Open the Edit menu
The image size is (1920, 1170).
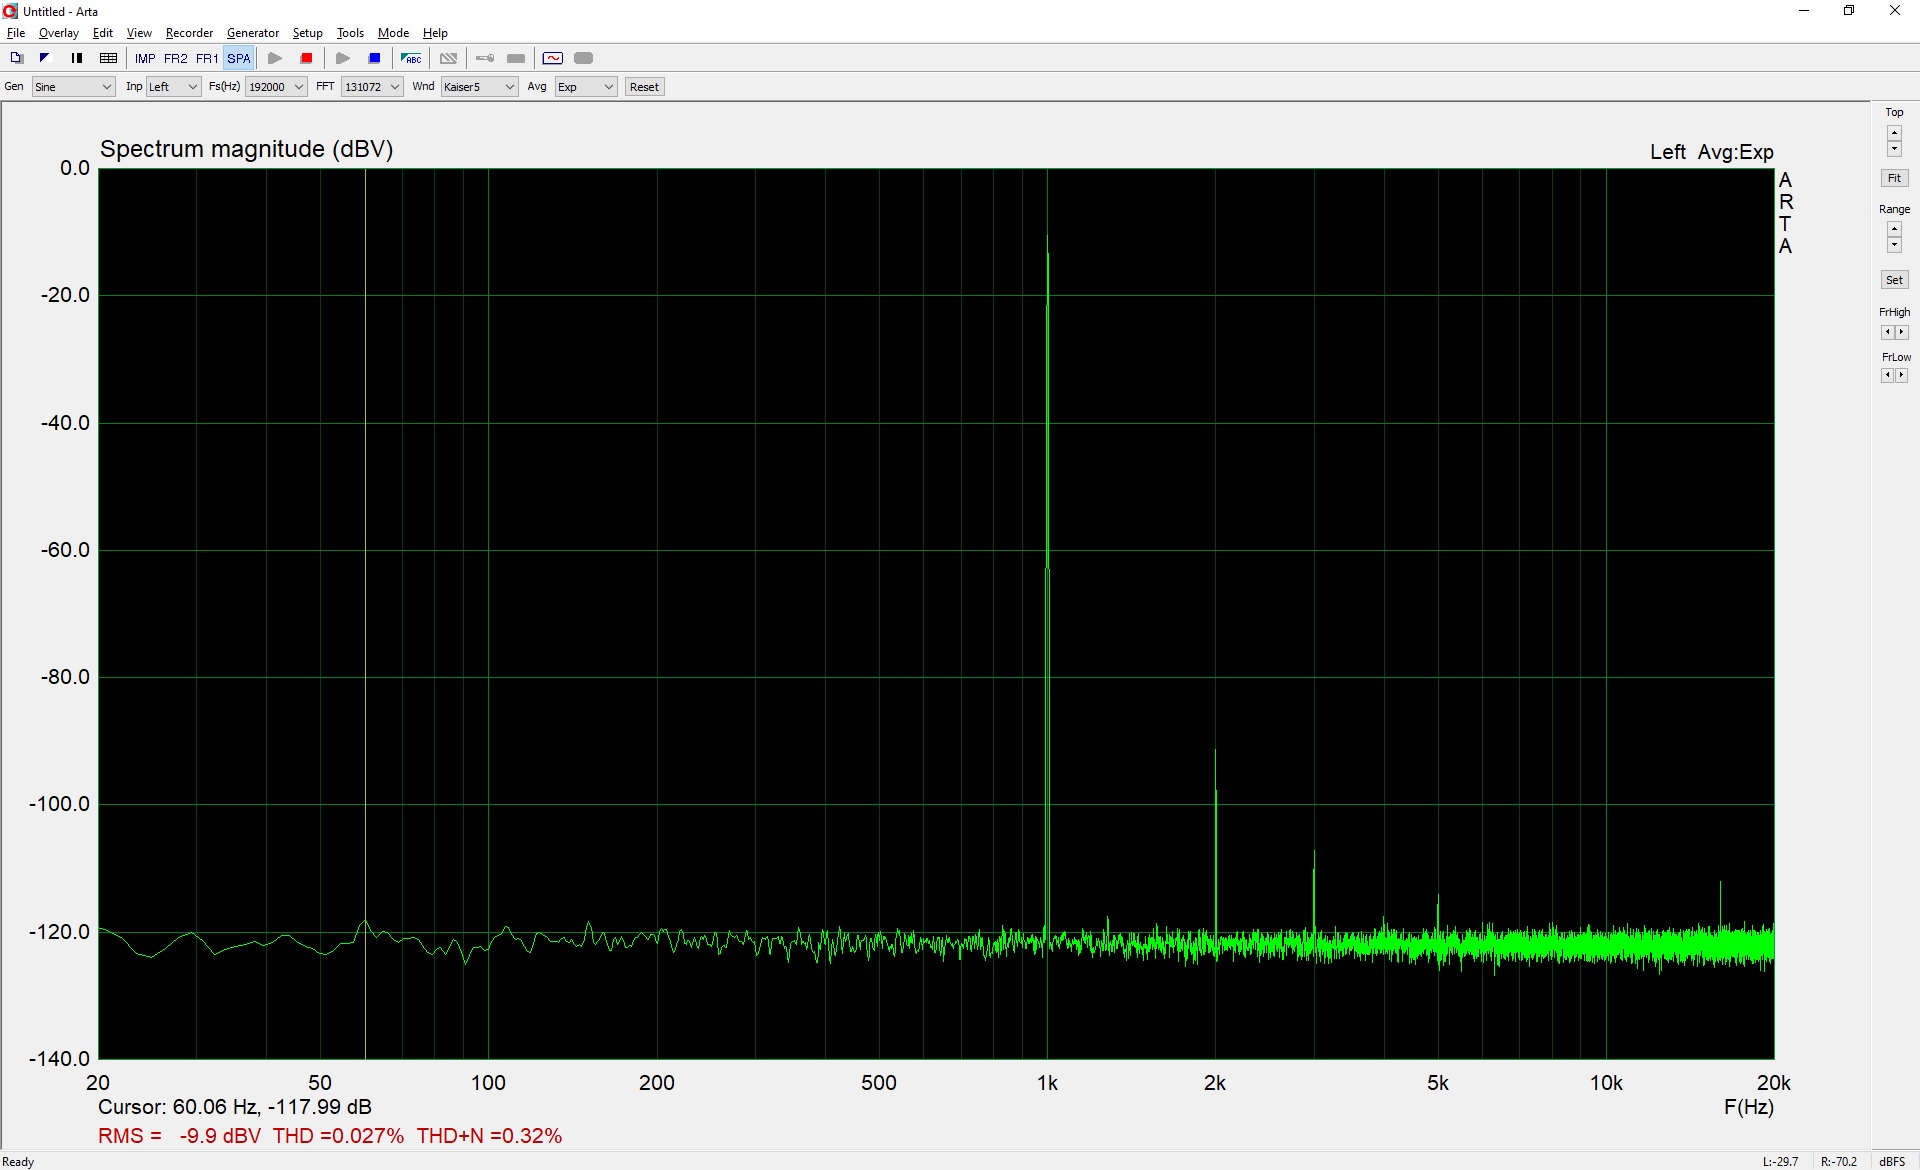(x=103, y=33)
